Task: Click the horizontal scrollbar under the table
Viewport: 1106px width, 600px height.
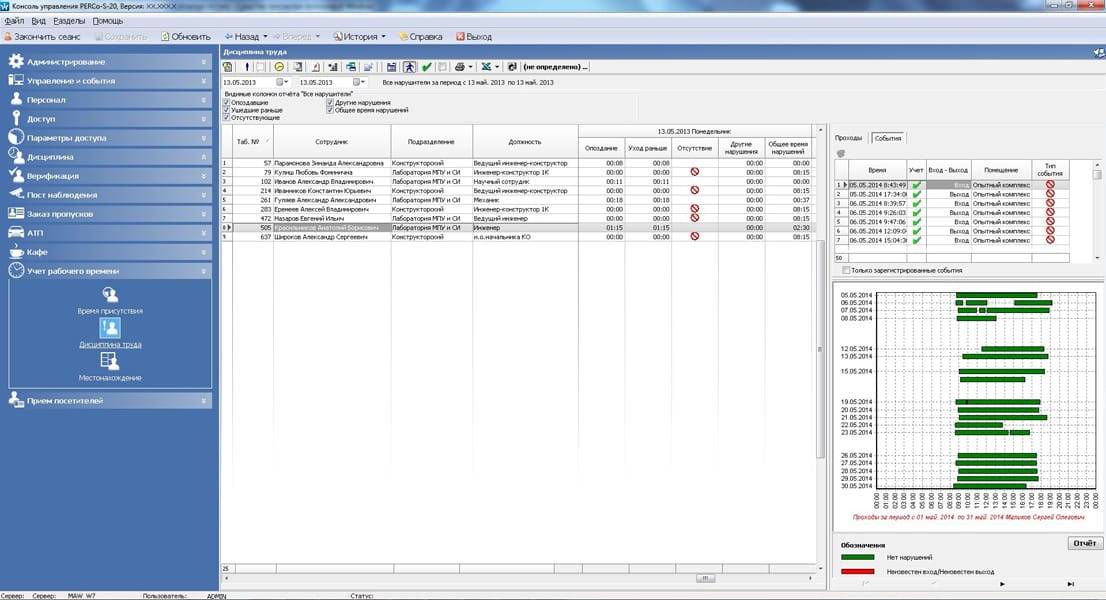Action: point(520,578)
